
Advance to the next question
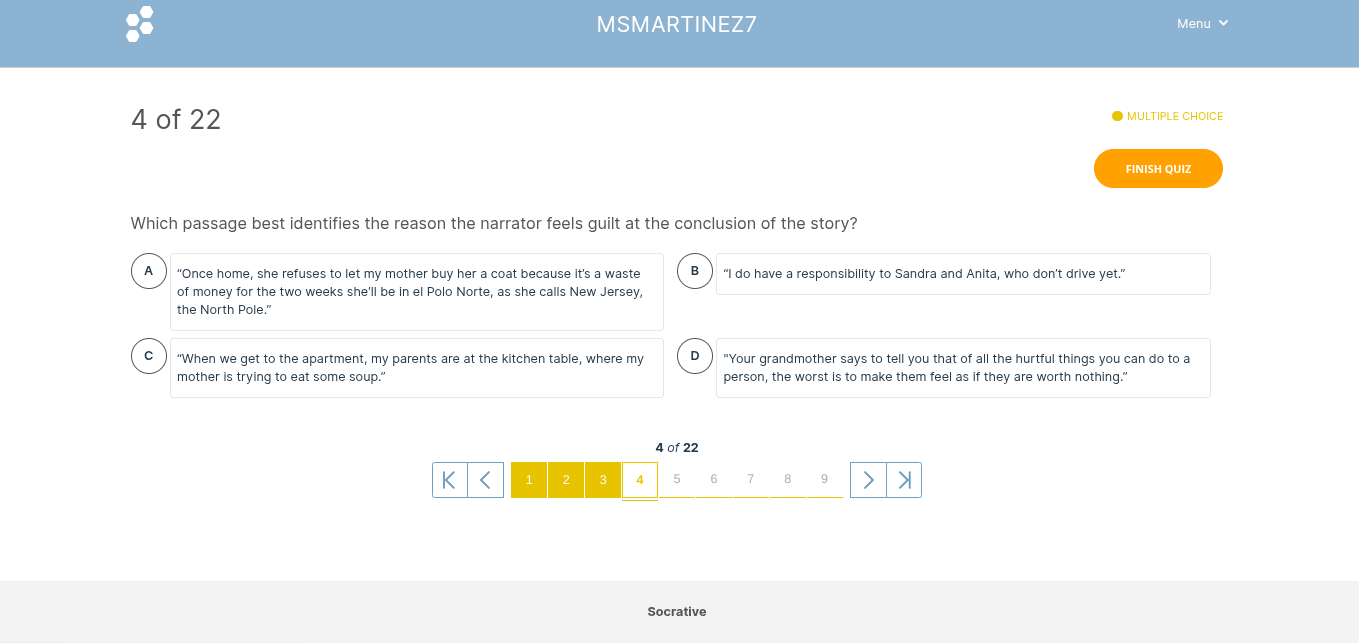point(868,480)
